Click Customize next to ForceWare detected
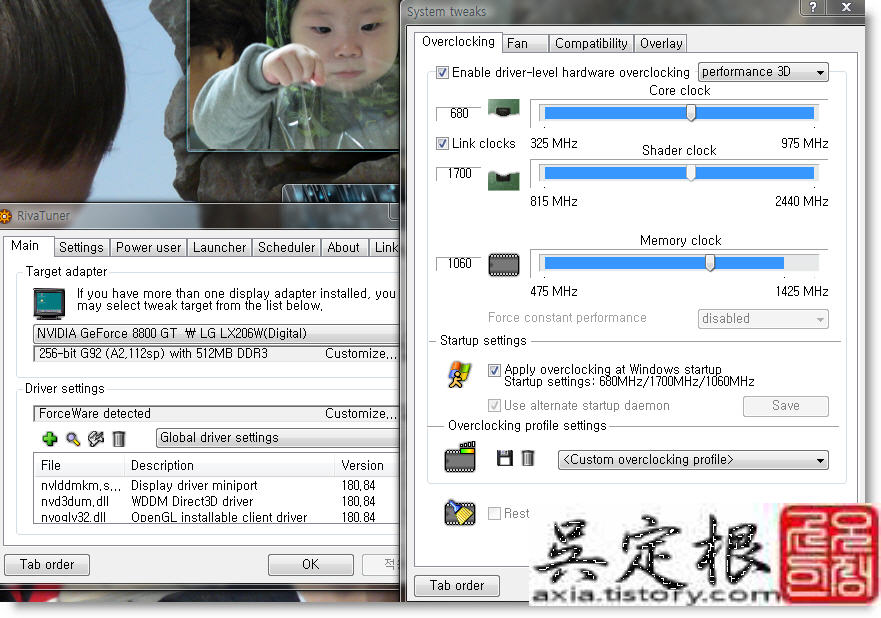Viewport: 881px width, 618px height. pos(361,414)
